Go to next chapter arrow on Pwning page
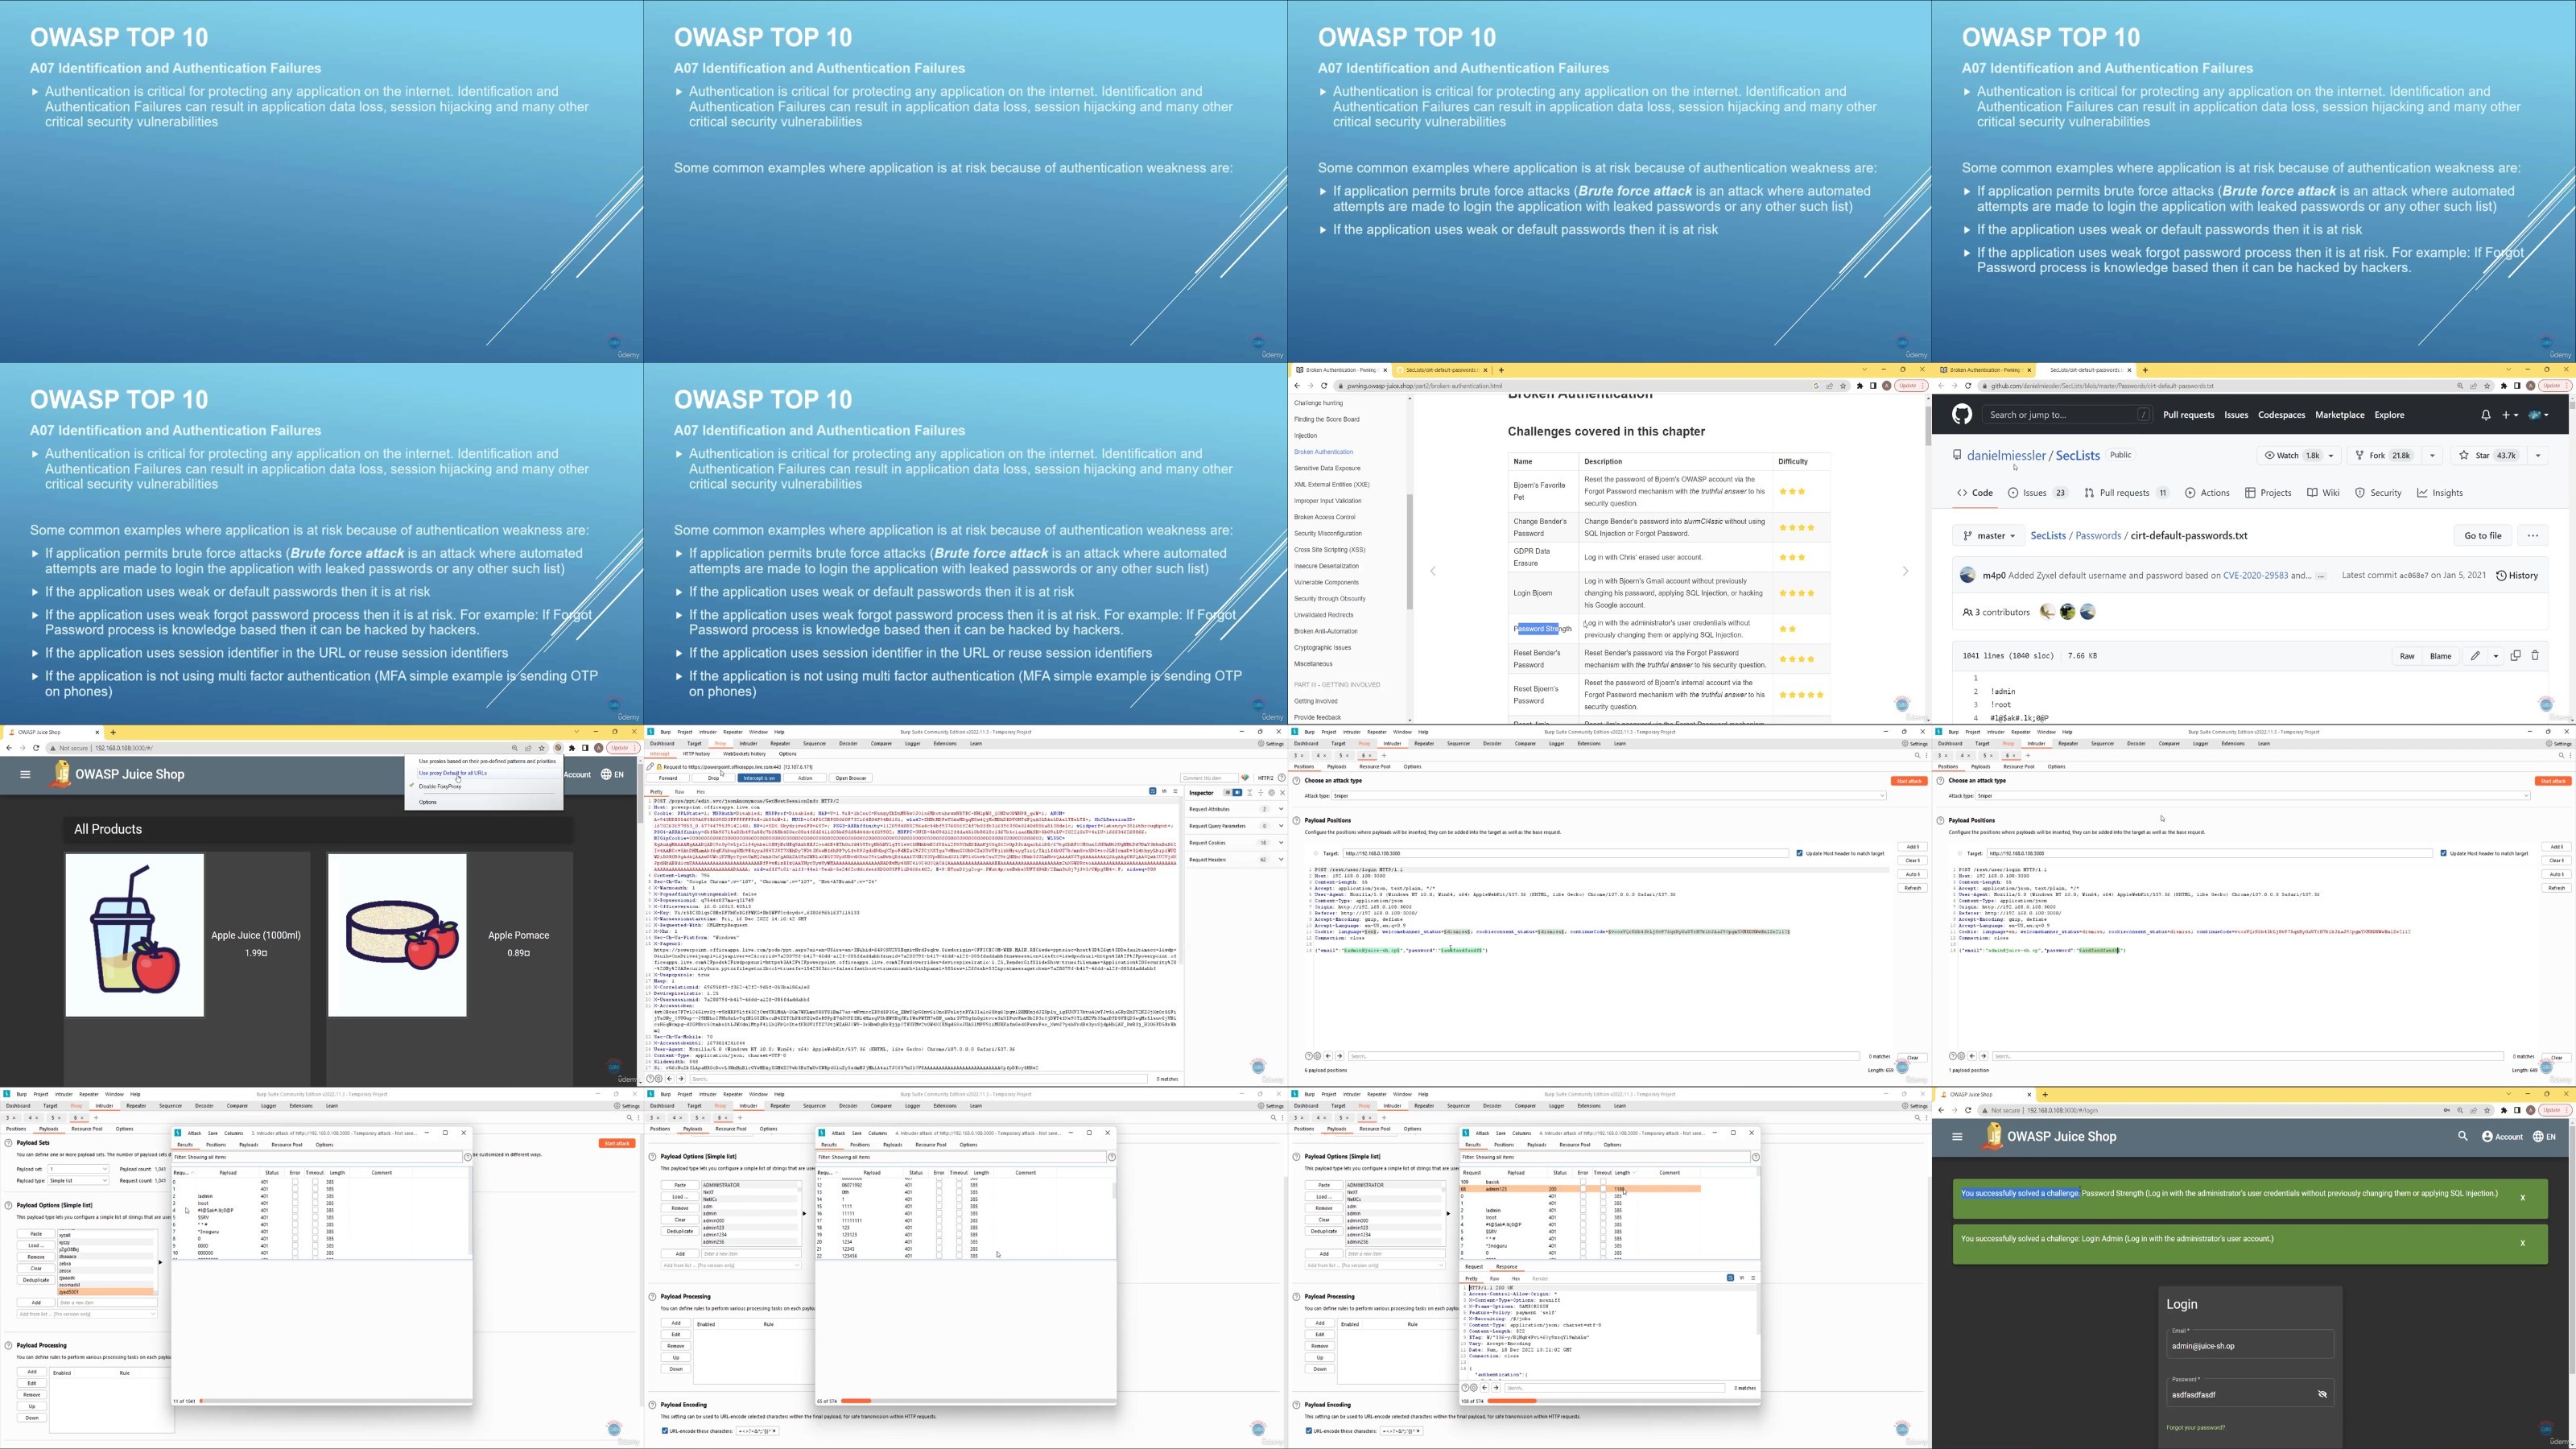This screenshot has width=2576, height=1449. click(x=1905, y=572)
